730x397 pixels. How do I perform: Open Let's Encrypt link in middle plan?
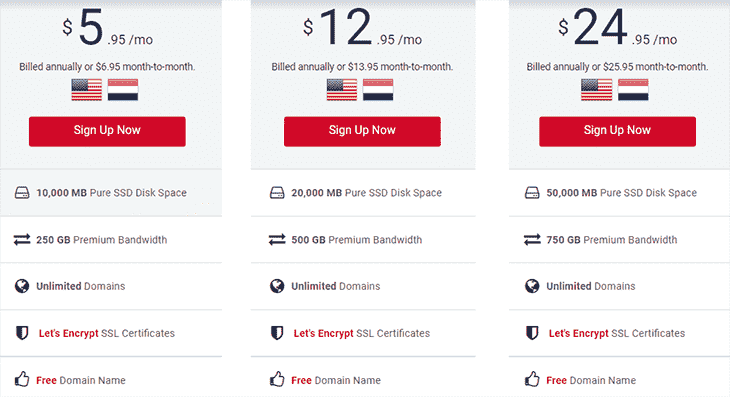pos(324,333)
